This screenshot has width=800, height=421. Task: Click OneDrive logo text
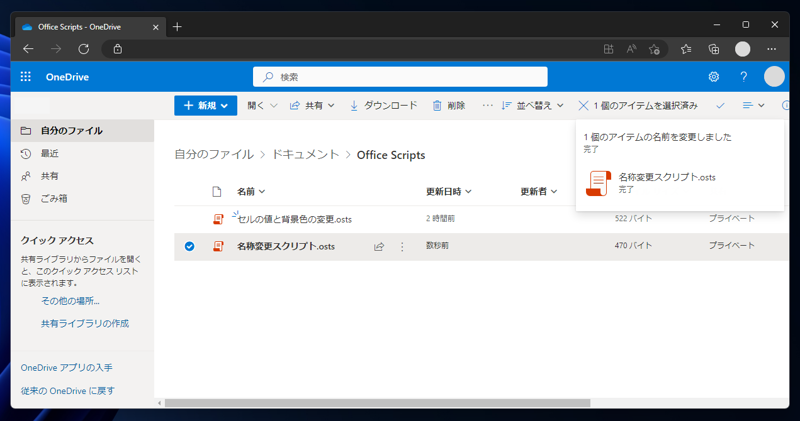point(67,77)
